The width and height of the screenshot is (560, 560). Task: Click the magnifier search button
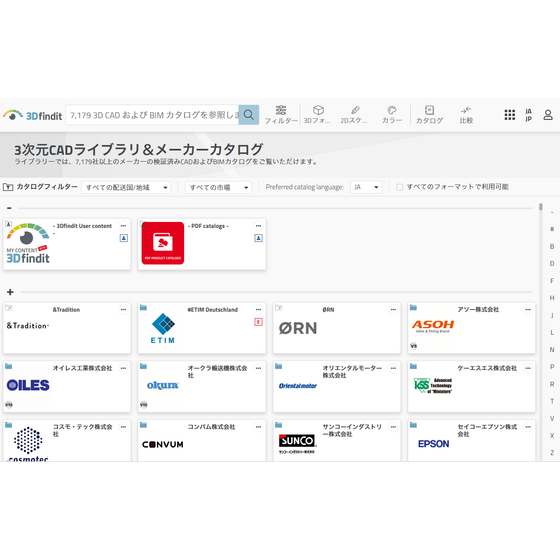[249, 115]
